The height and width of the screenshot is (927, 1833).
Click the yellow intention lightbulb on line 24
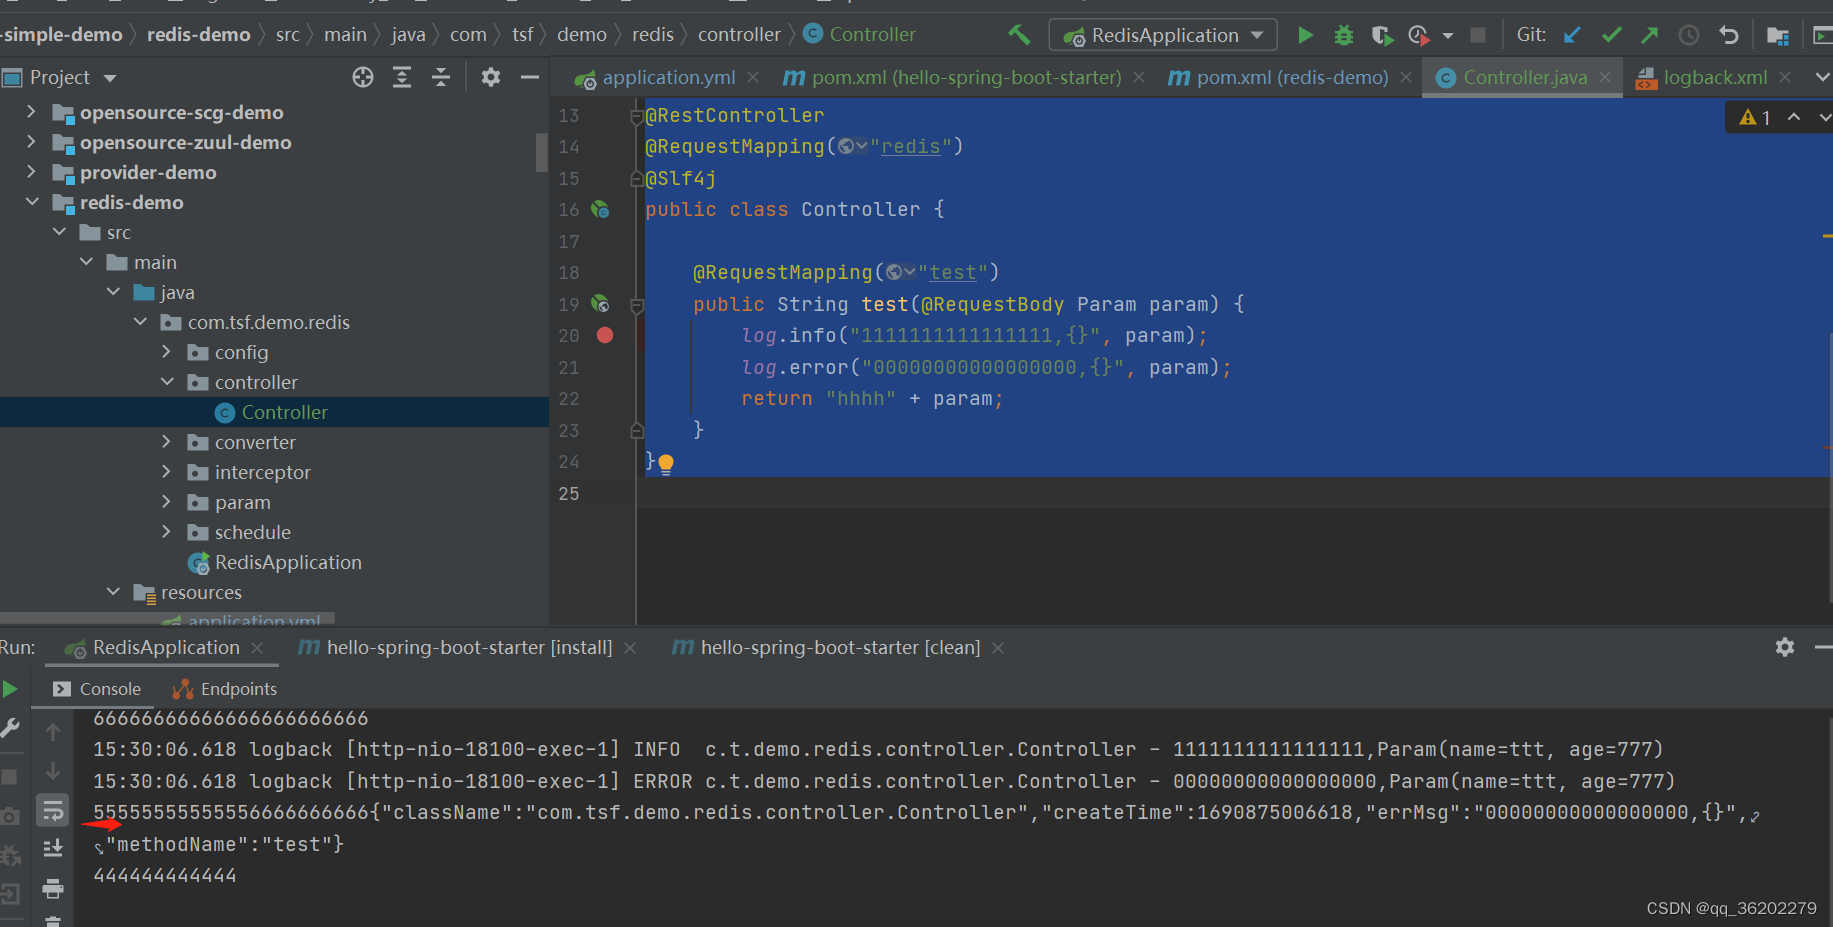666,463
